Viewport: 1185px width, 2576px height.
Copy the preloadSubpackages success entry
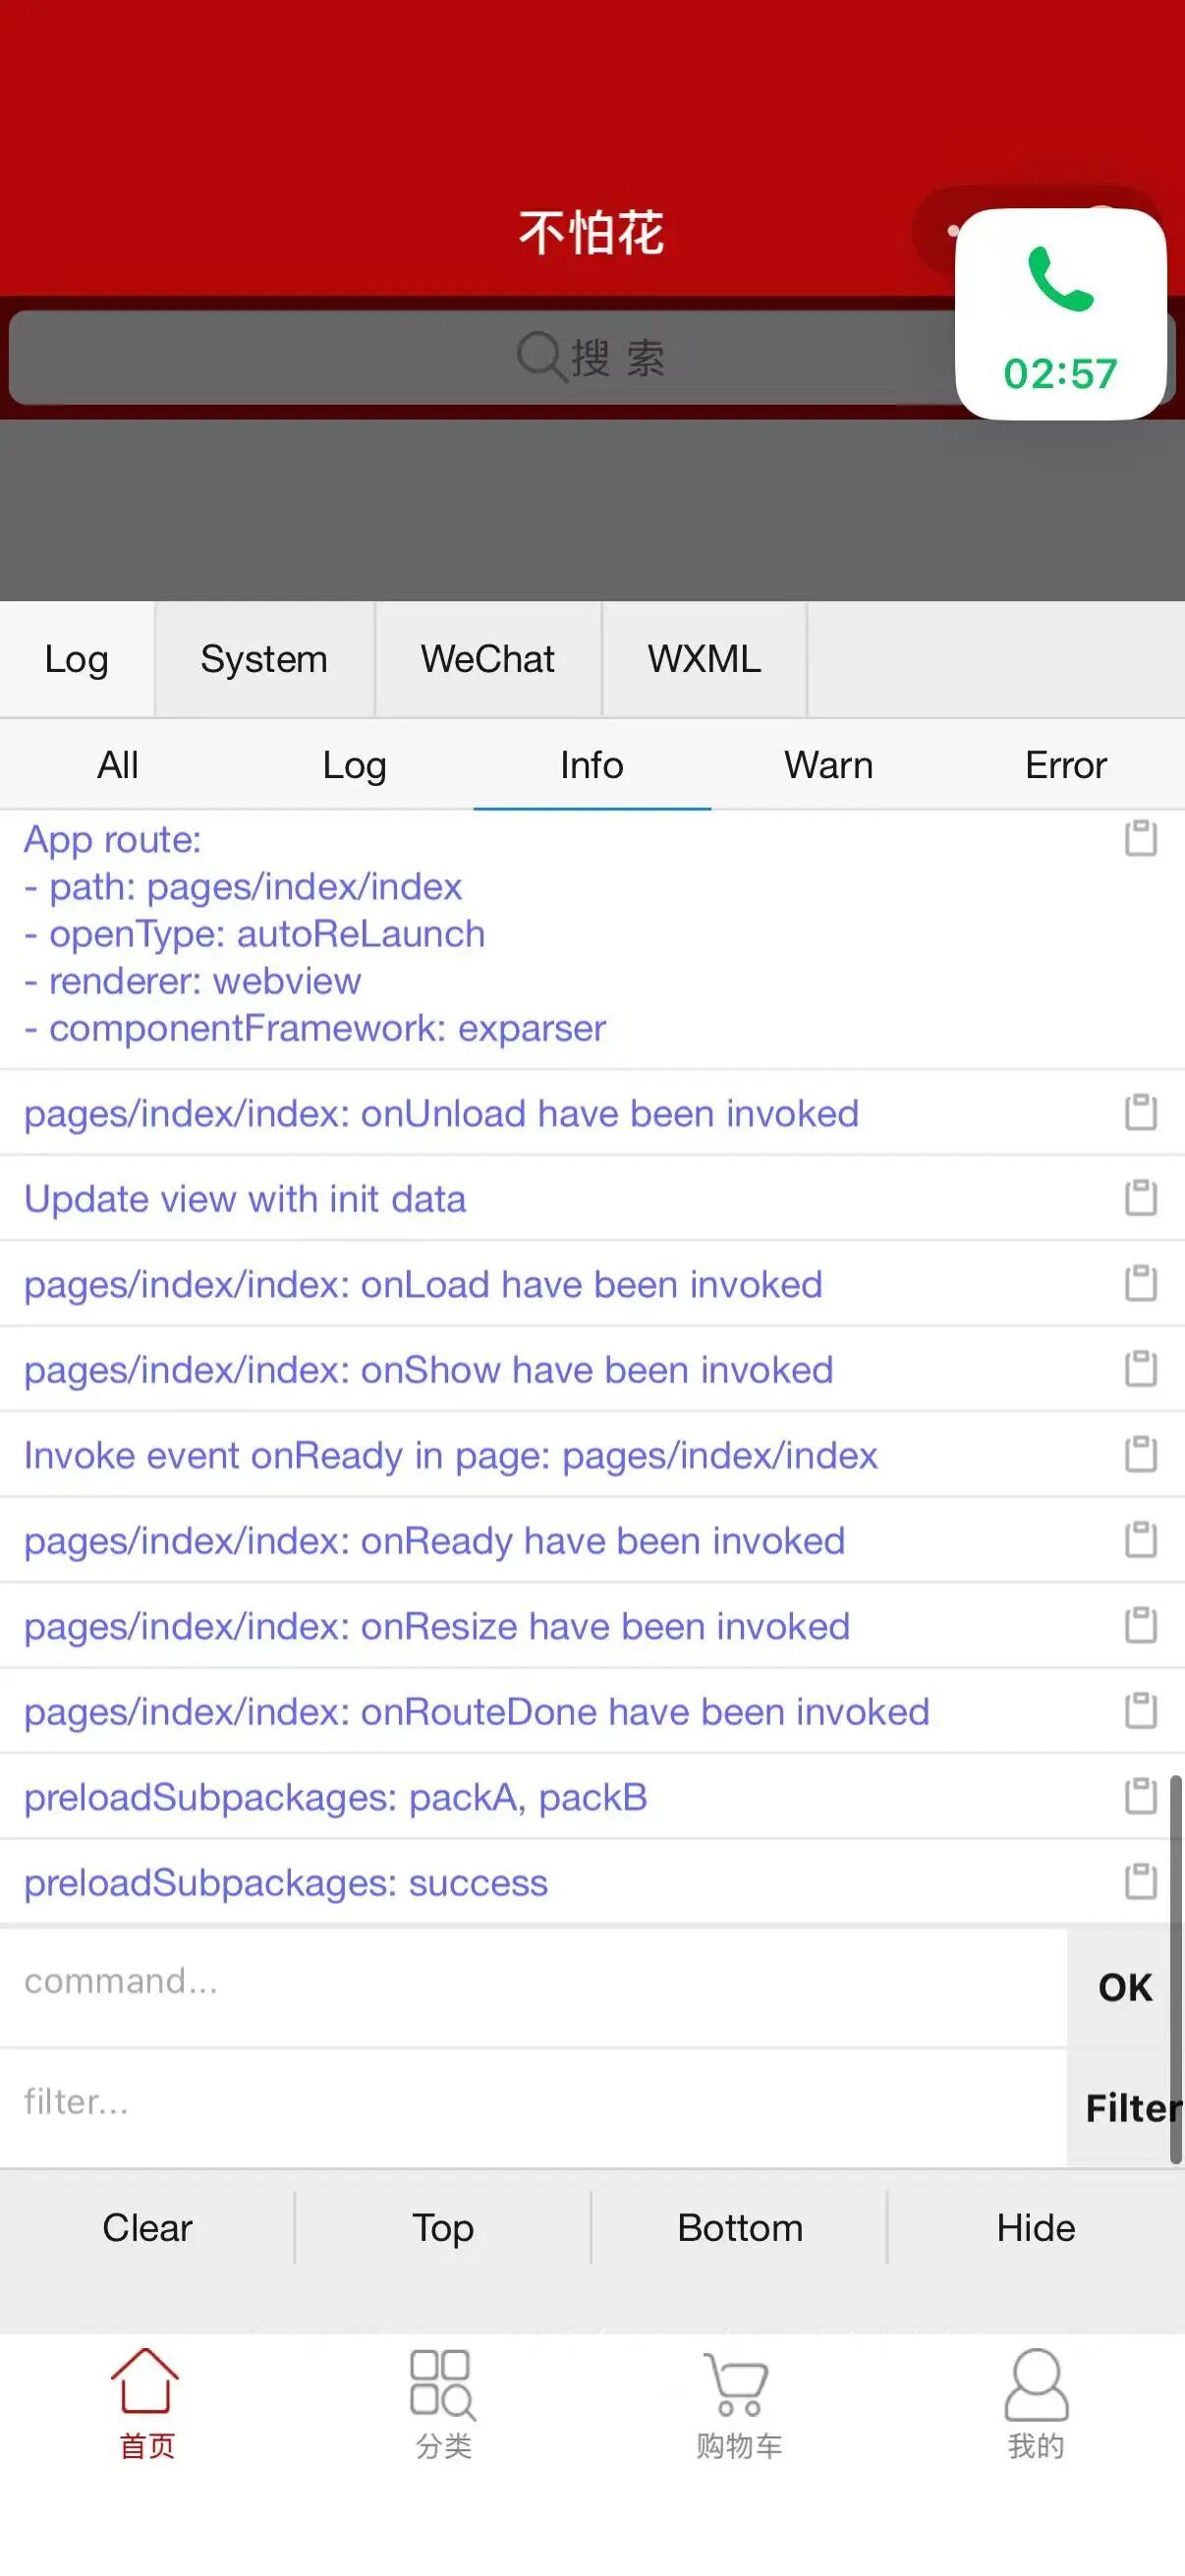pos(1140,1881)
